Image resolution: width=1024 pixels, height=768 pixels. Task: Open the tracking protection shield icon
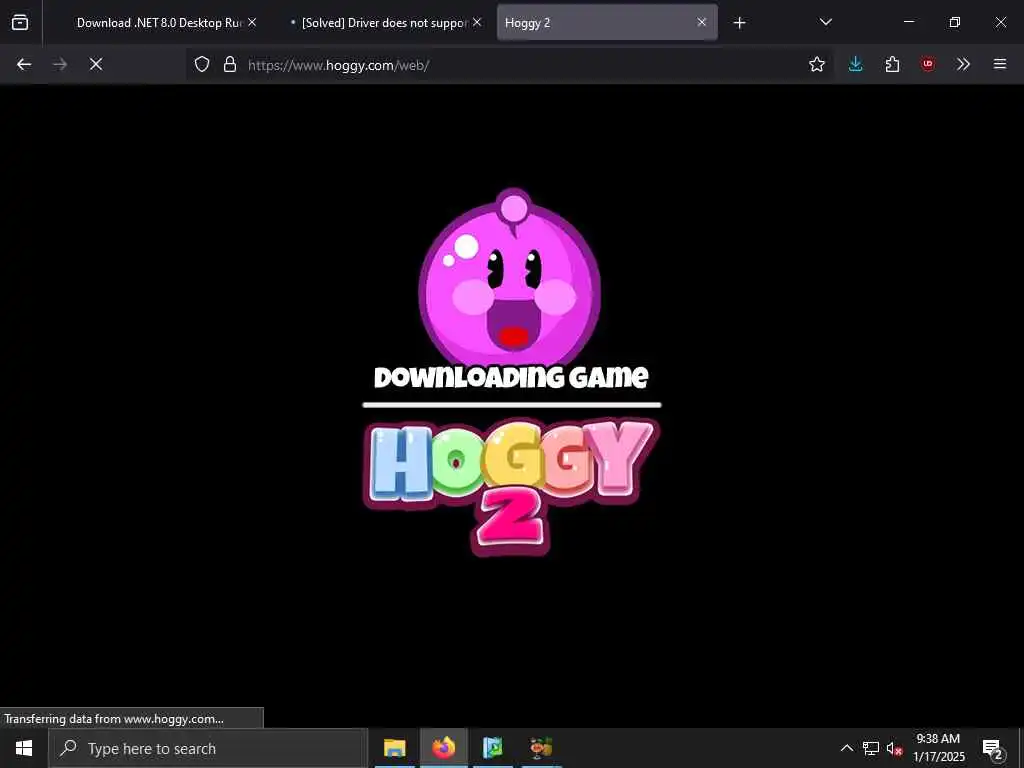pos(202,64)
